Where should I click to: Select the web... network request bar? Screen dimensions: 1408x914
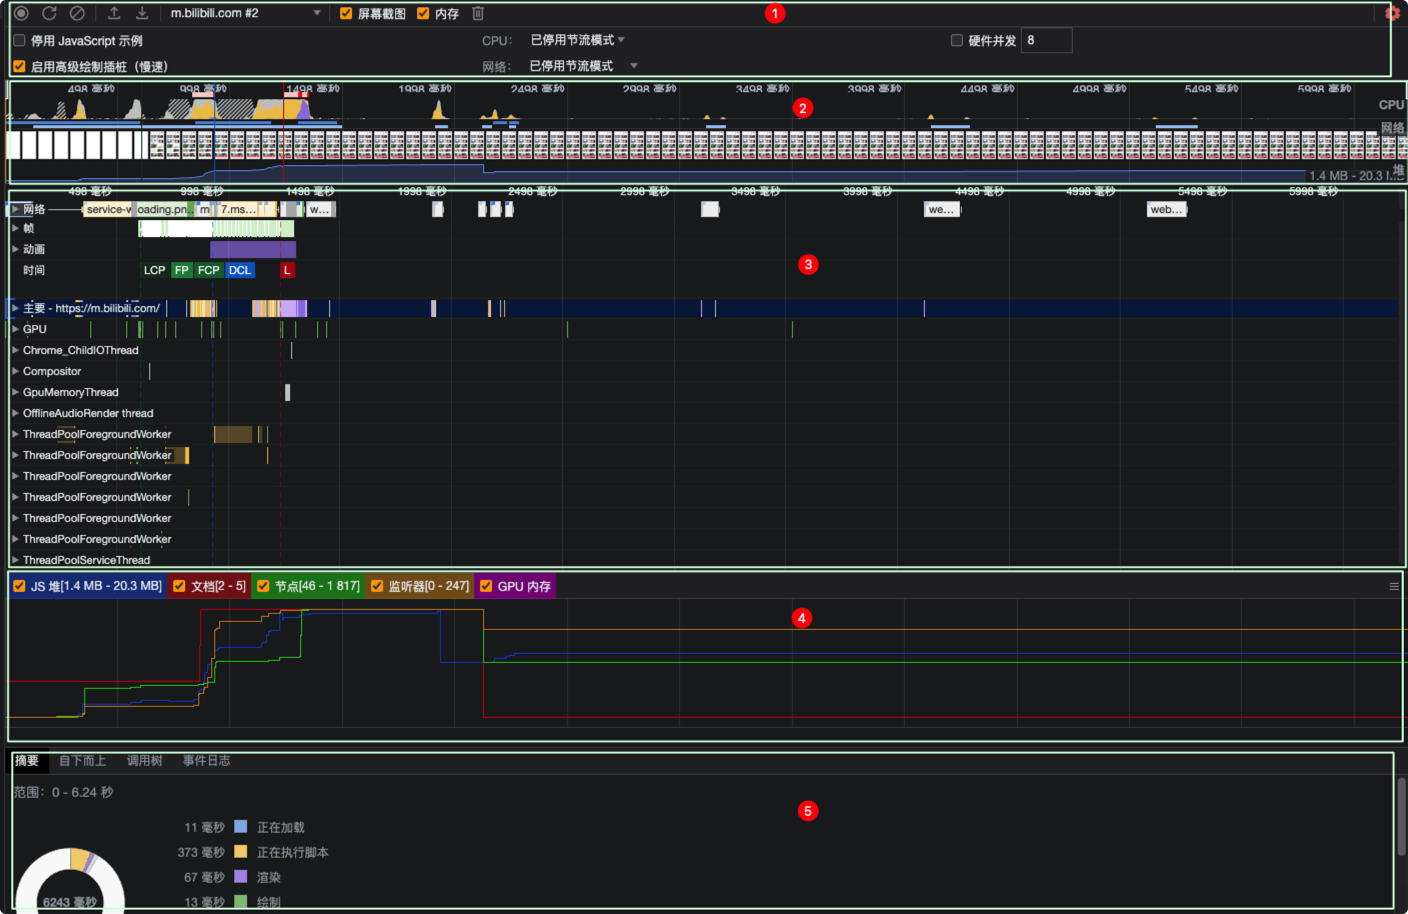pyautogui.click(x=1166, y=209)
